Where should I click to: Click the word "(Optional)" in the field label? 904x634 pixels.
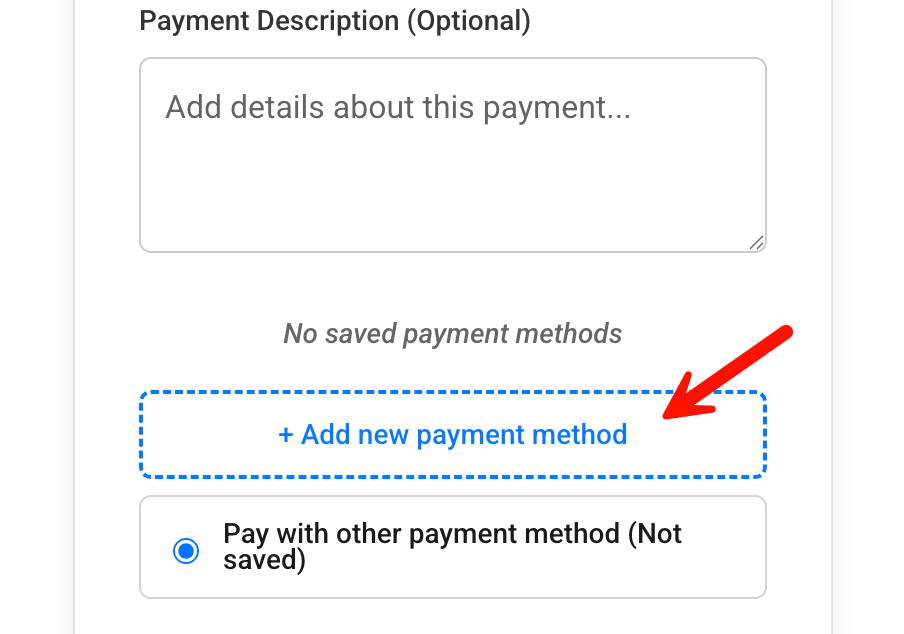(468, 21)
